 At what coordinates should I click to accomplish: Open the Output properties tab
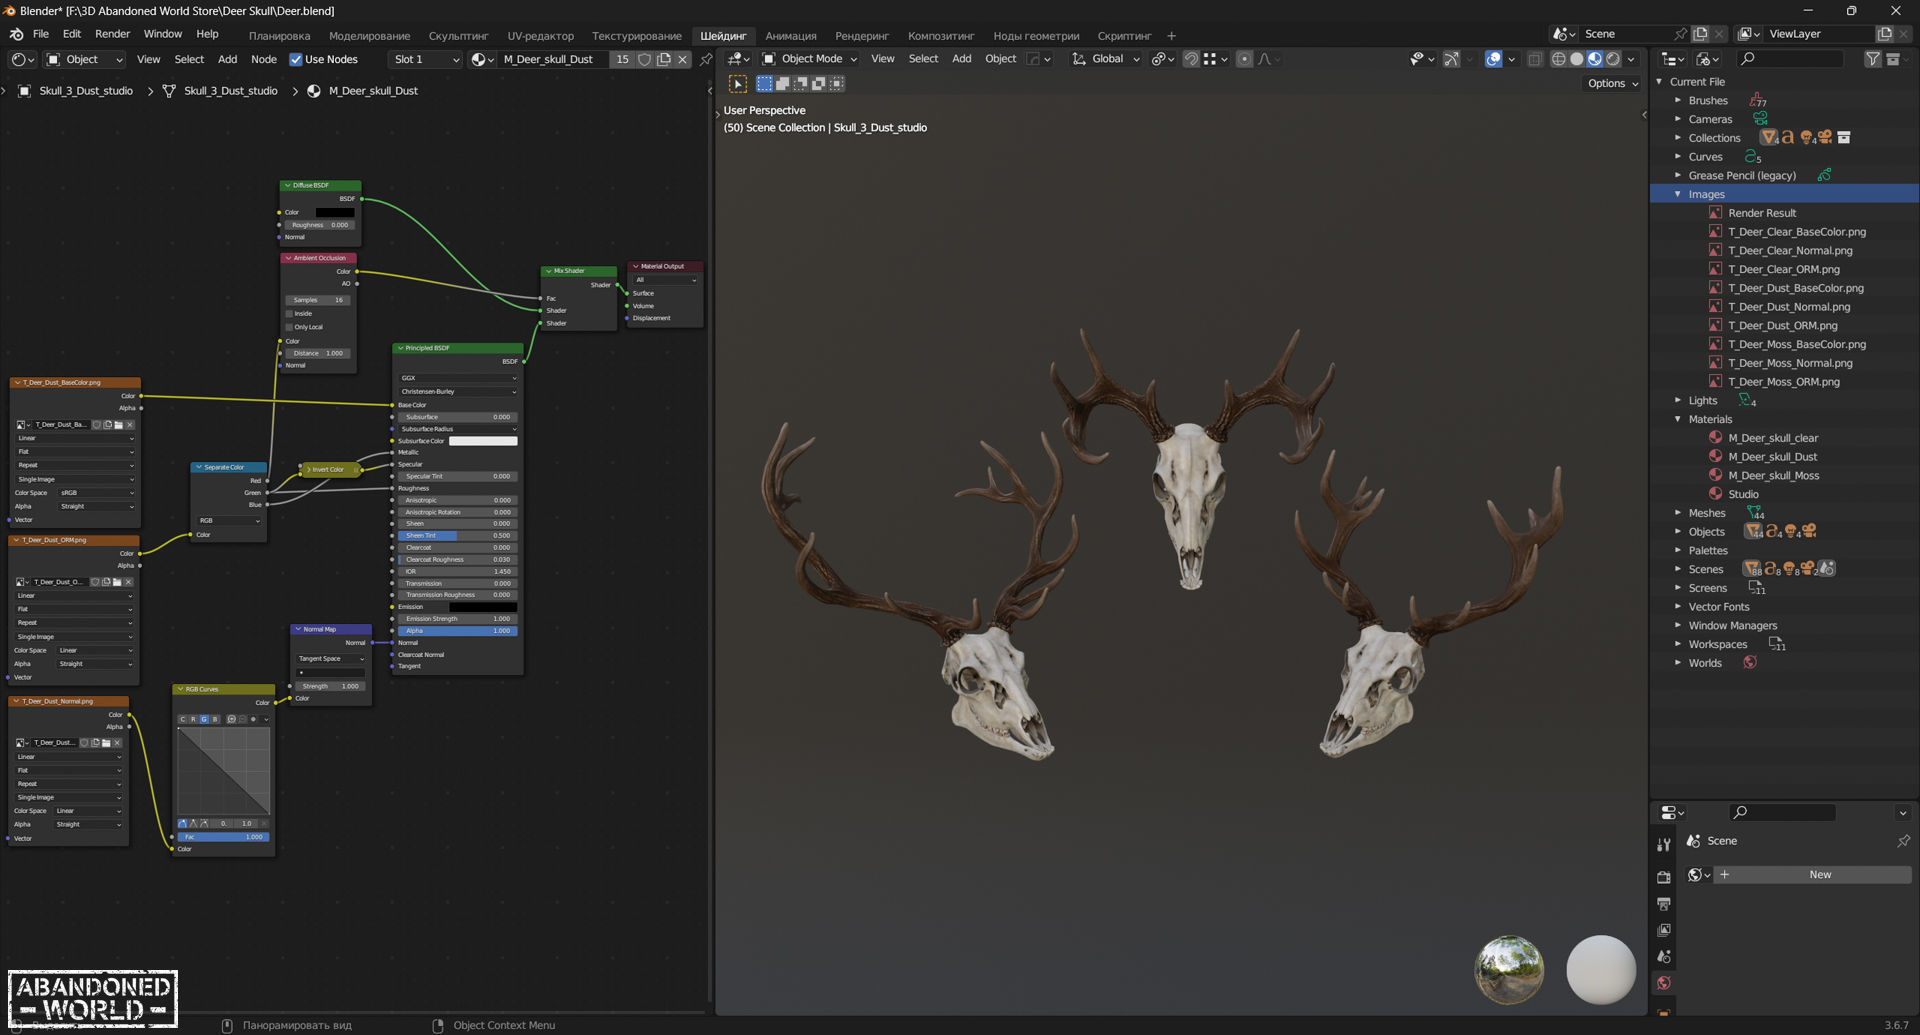tap(1664, 904)
